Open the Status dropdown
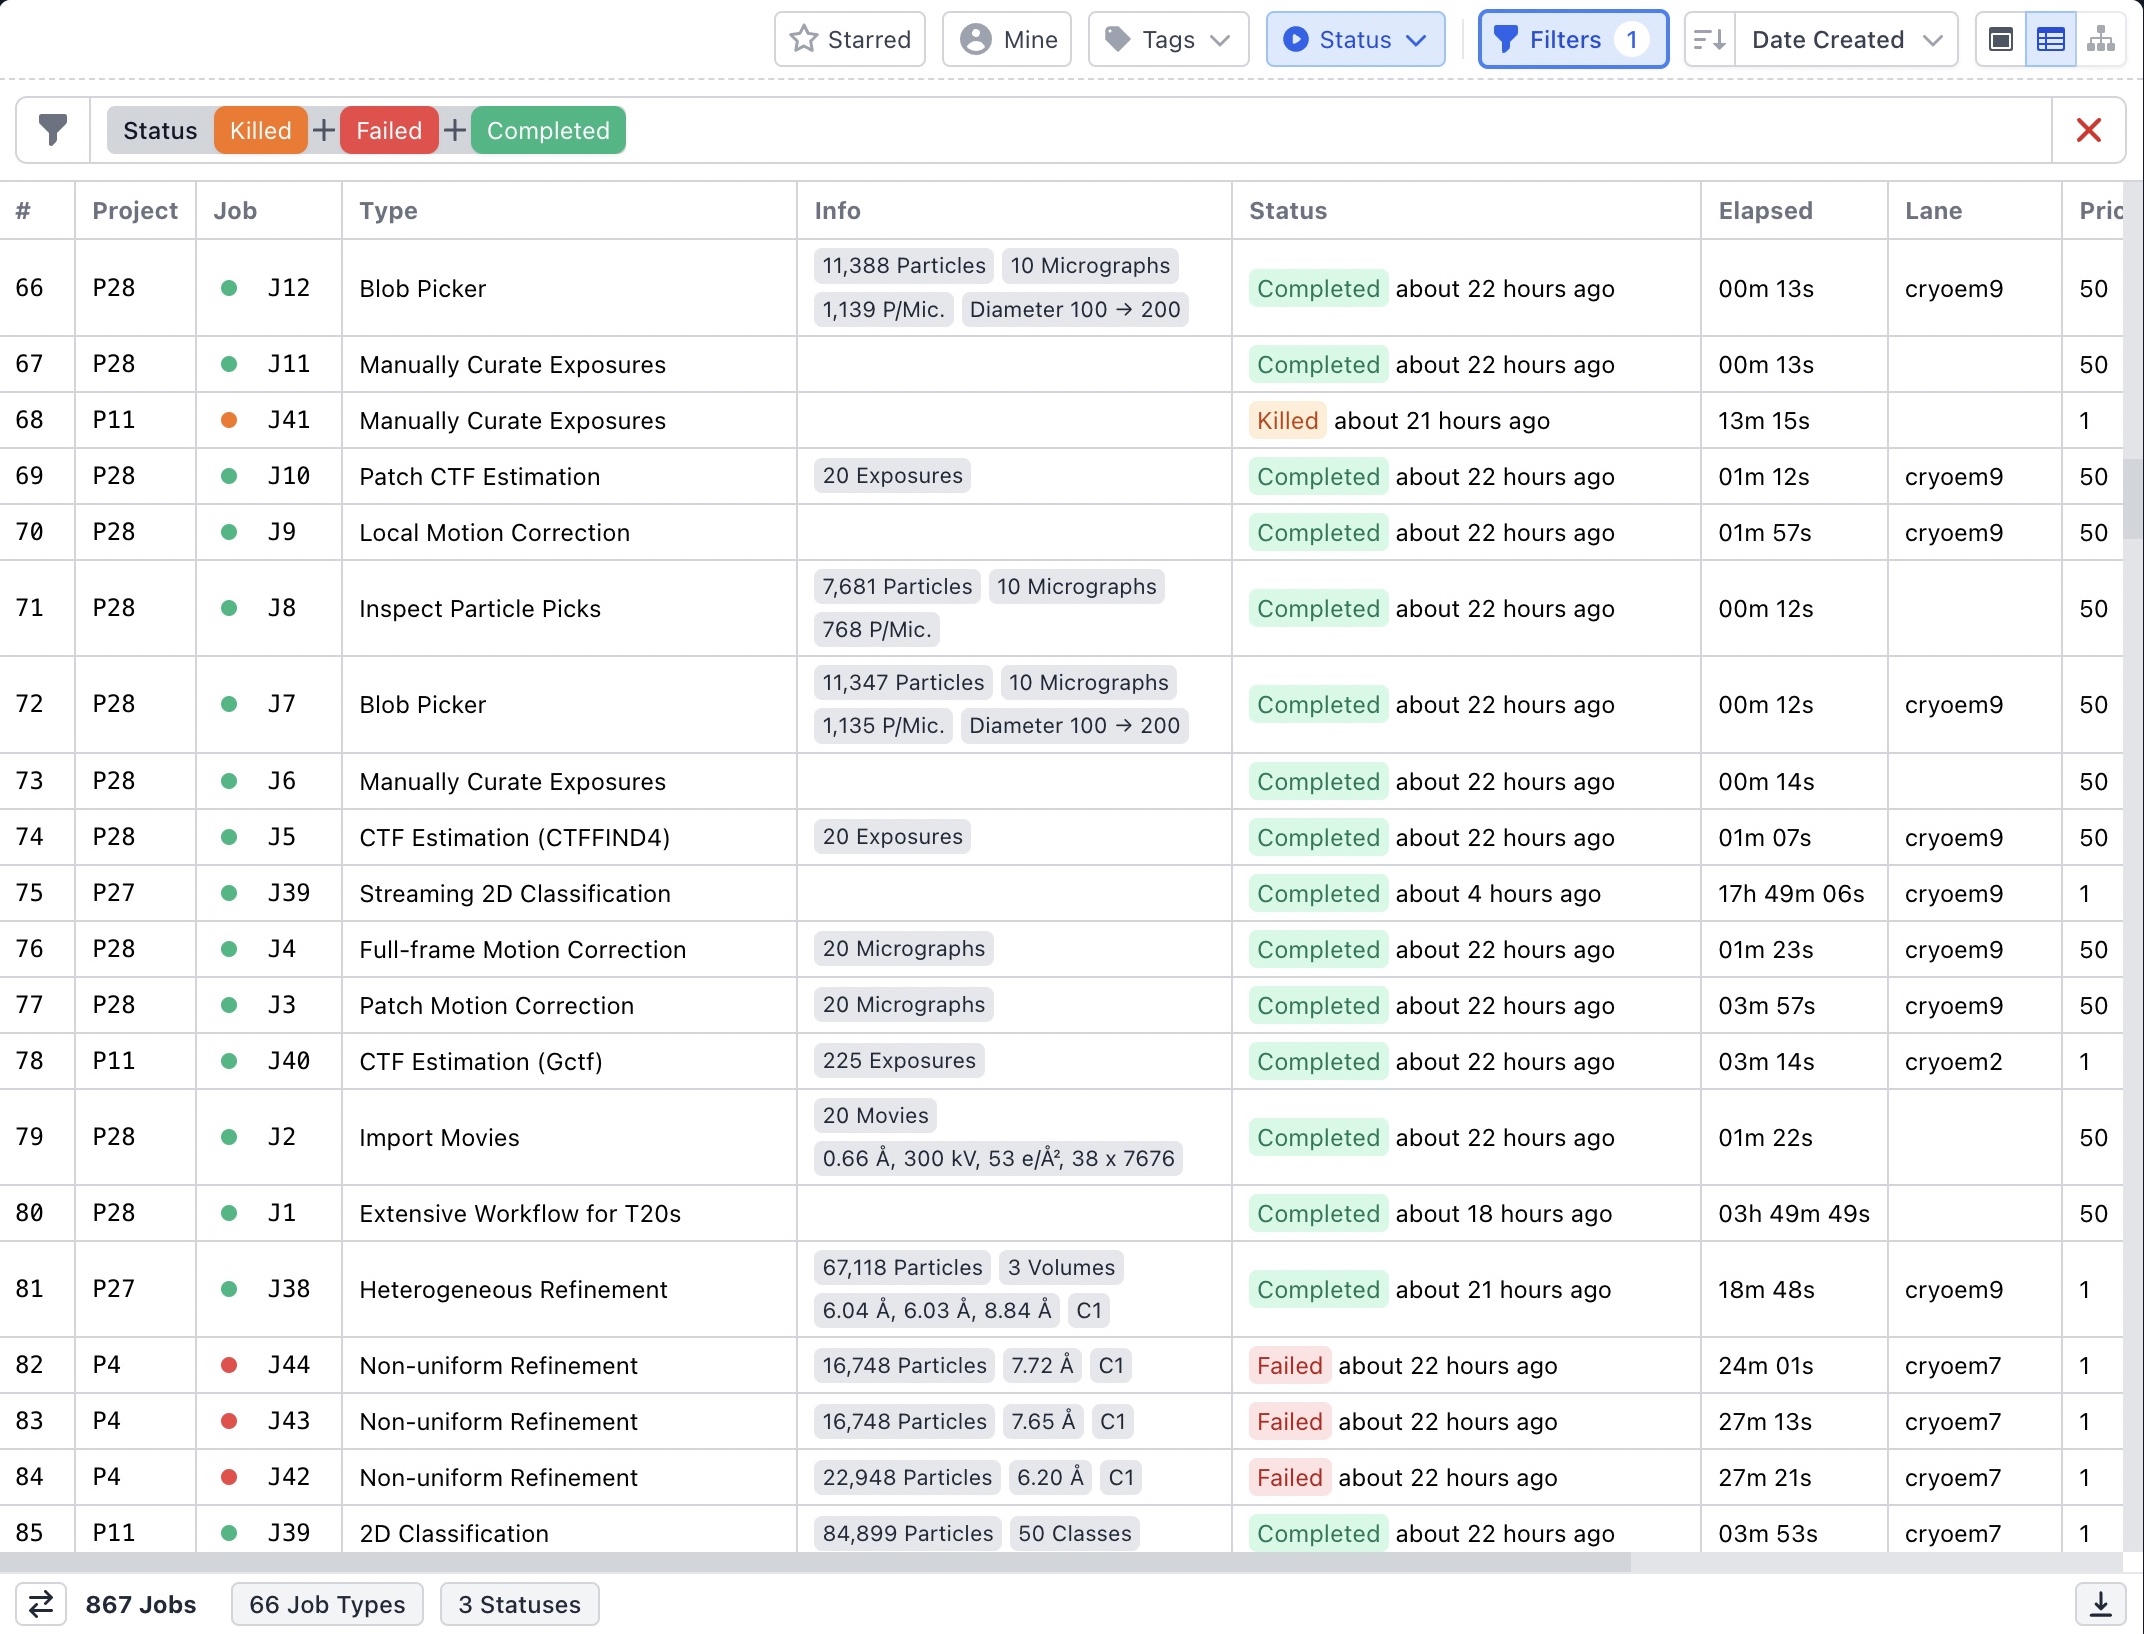2144x1634 pixels. 1355,40
